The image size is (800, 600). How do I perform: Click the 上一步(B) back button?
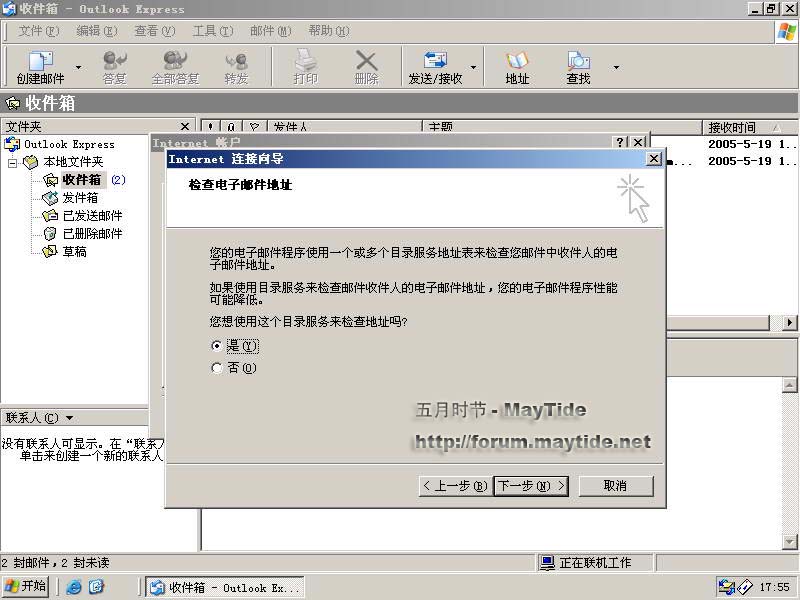coord(455,486)
